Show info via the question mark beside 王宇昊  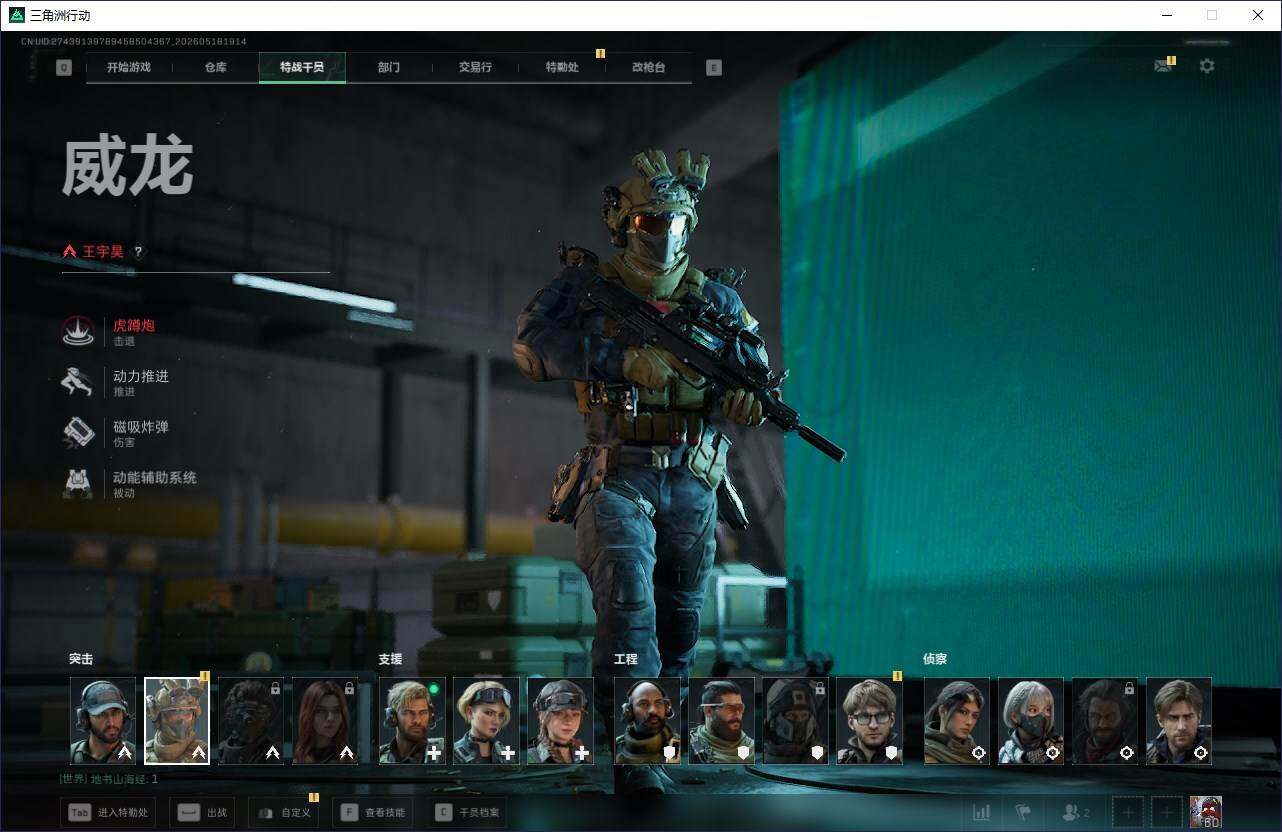pyautogui.click(x=138, y=252)
